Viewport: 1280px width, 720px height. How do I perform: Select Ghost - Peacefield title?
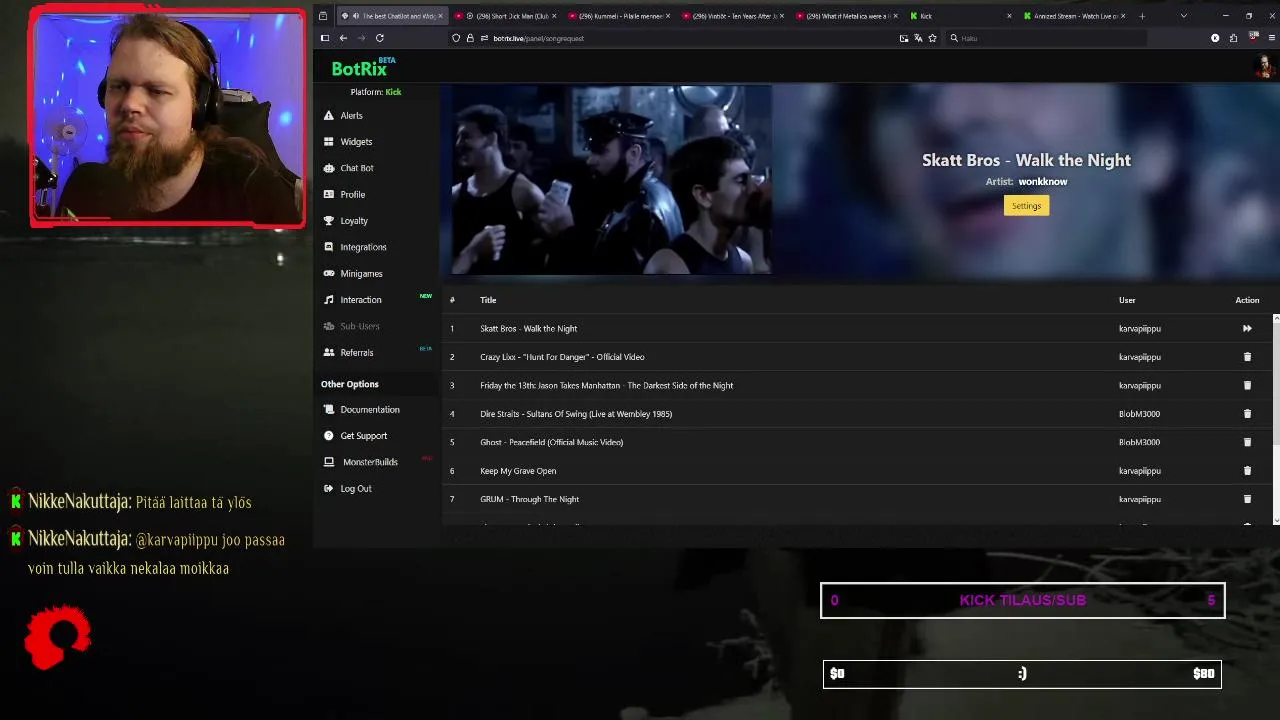coord(551,442)
